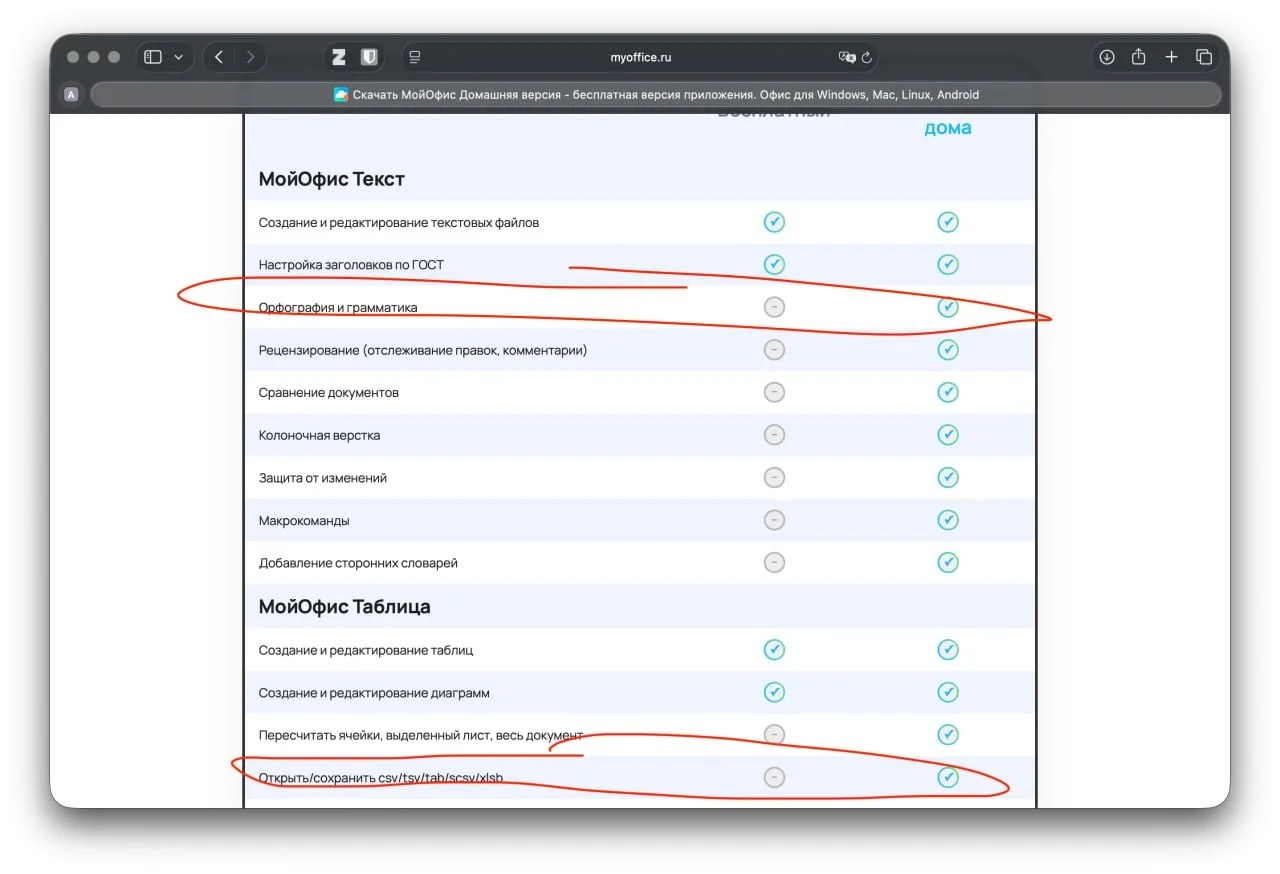Toggle the Safari sidebar button
The image size is (1280, 874).
(153, 57)
